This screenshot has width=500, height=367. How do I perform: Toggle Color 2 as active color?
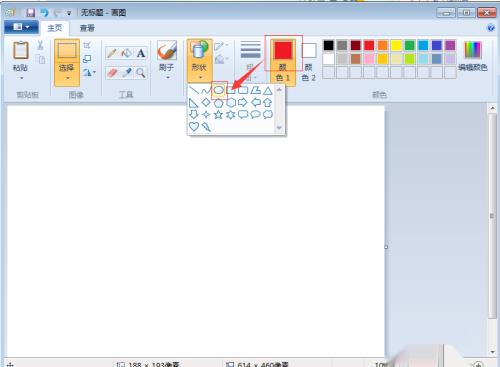coord(309,62)
